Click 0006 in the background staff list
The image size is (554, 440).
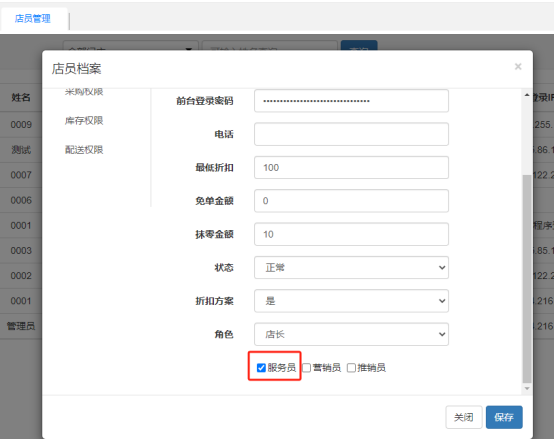21,200
